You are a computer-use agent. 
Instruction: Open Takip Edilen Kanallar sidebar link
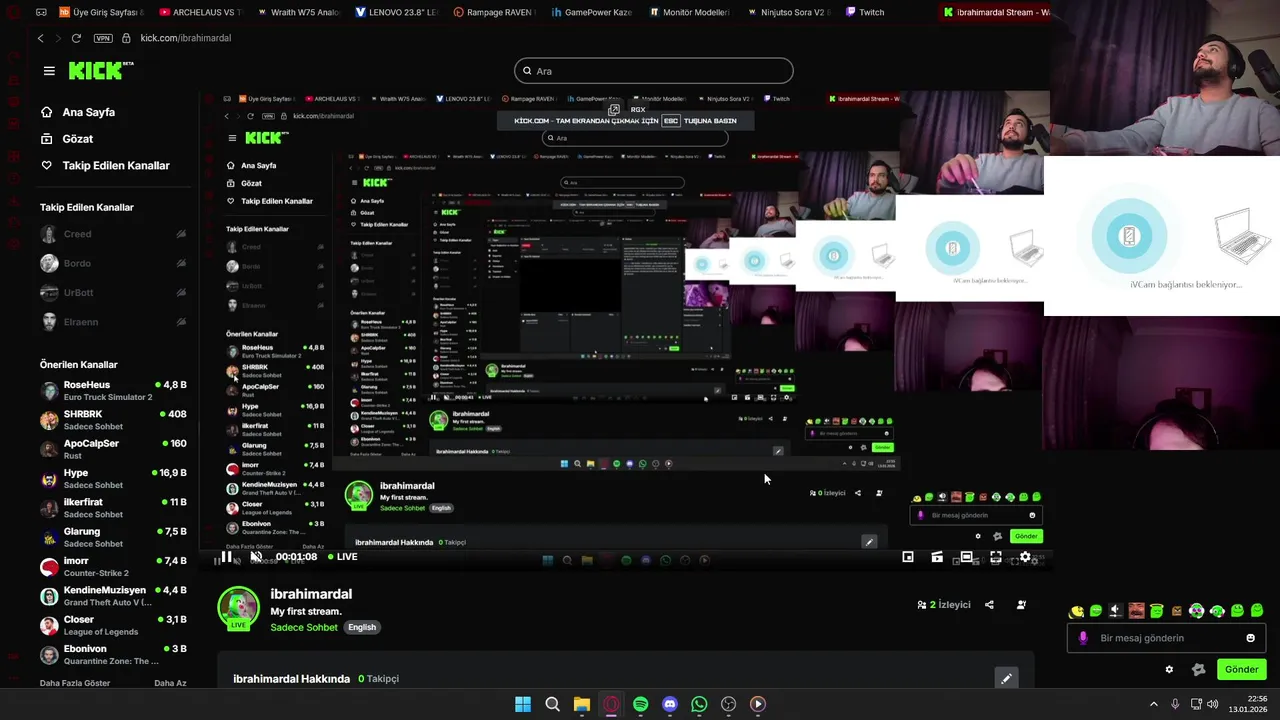[105, 166]
